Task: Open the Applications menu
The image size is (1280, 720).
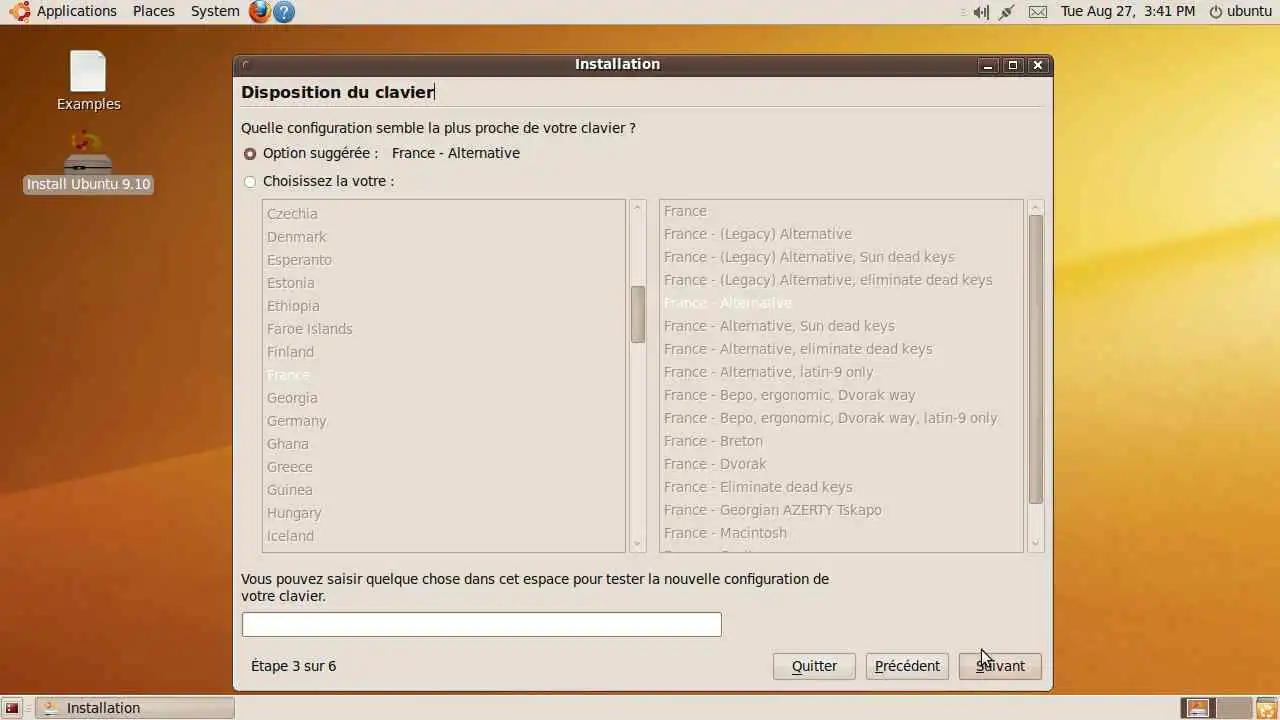Action: (x=77, y=11)
